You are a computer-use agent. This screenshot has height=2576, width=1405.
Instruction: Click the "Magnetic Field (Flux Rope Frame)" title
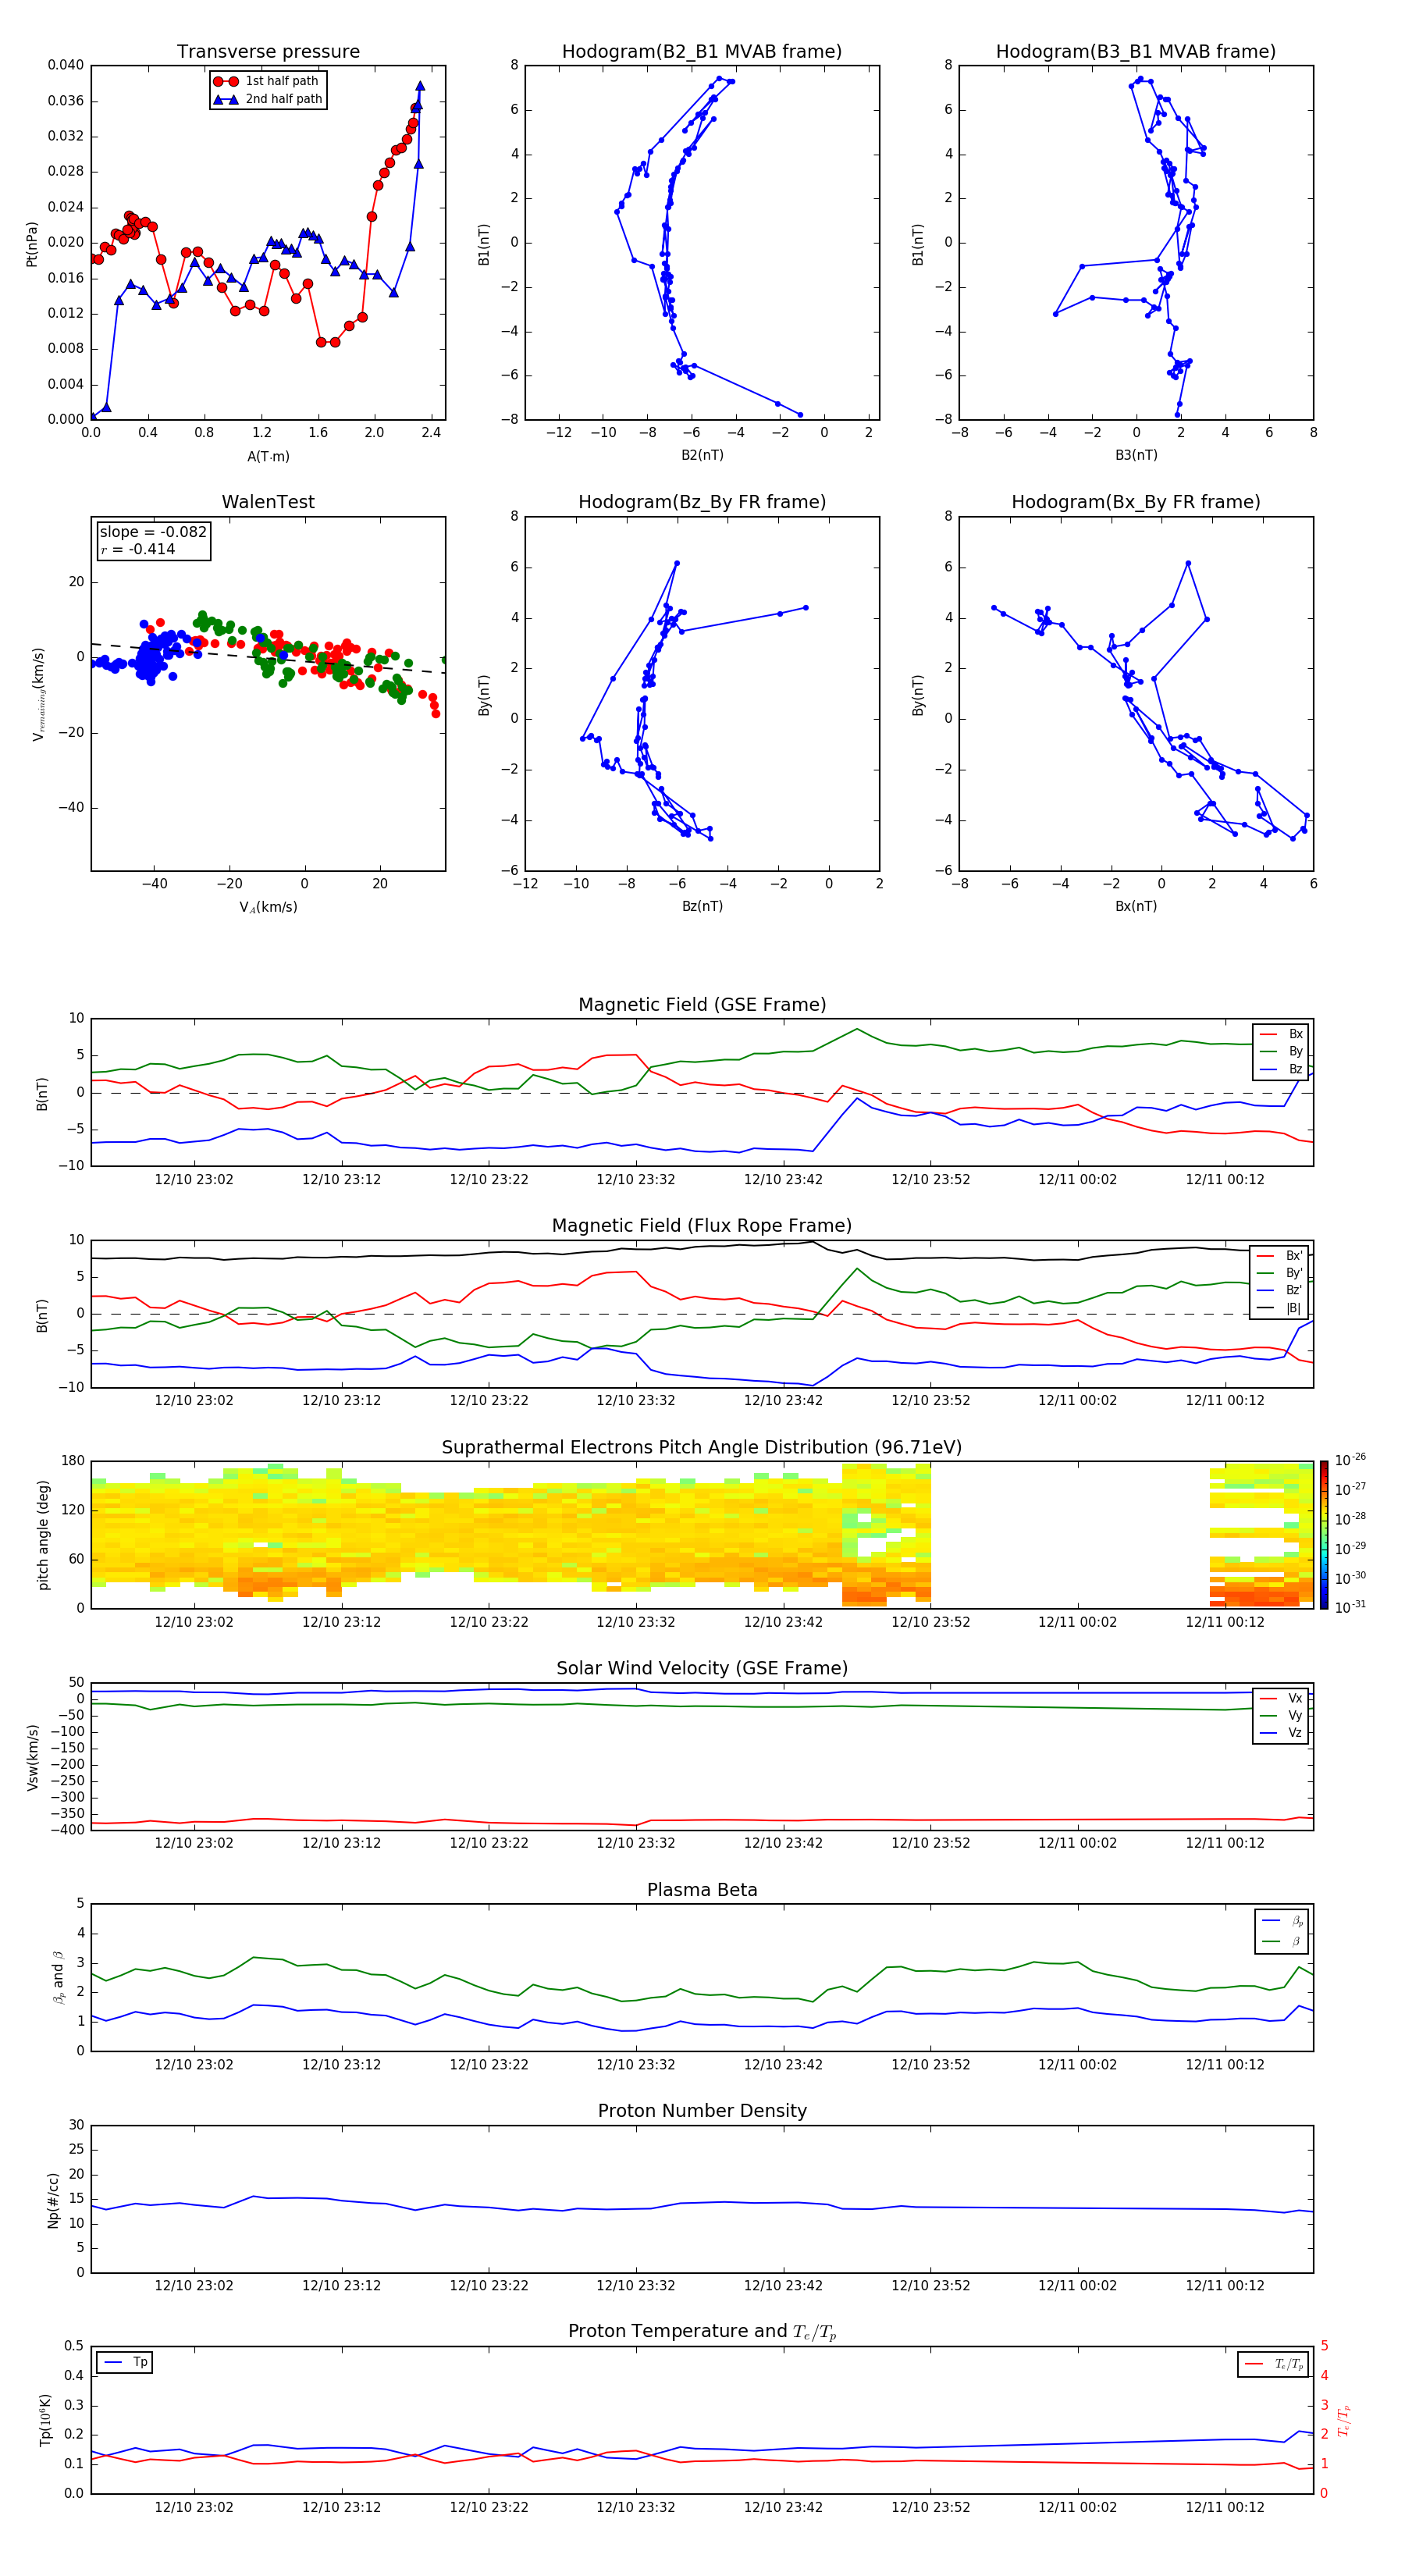pyautogui.click(x=702, y=1226)
